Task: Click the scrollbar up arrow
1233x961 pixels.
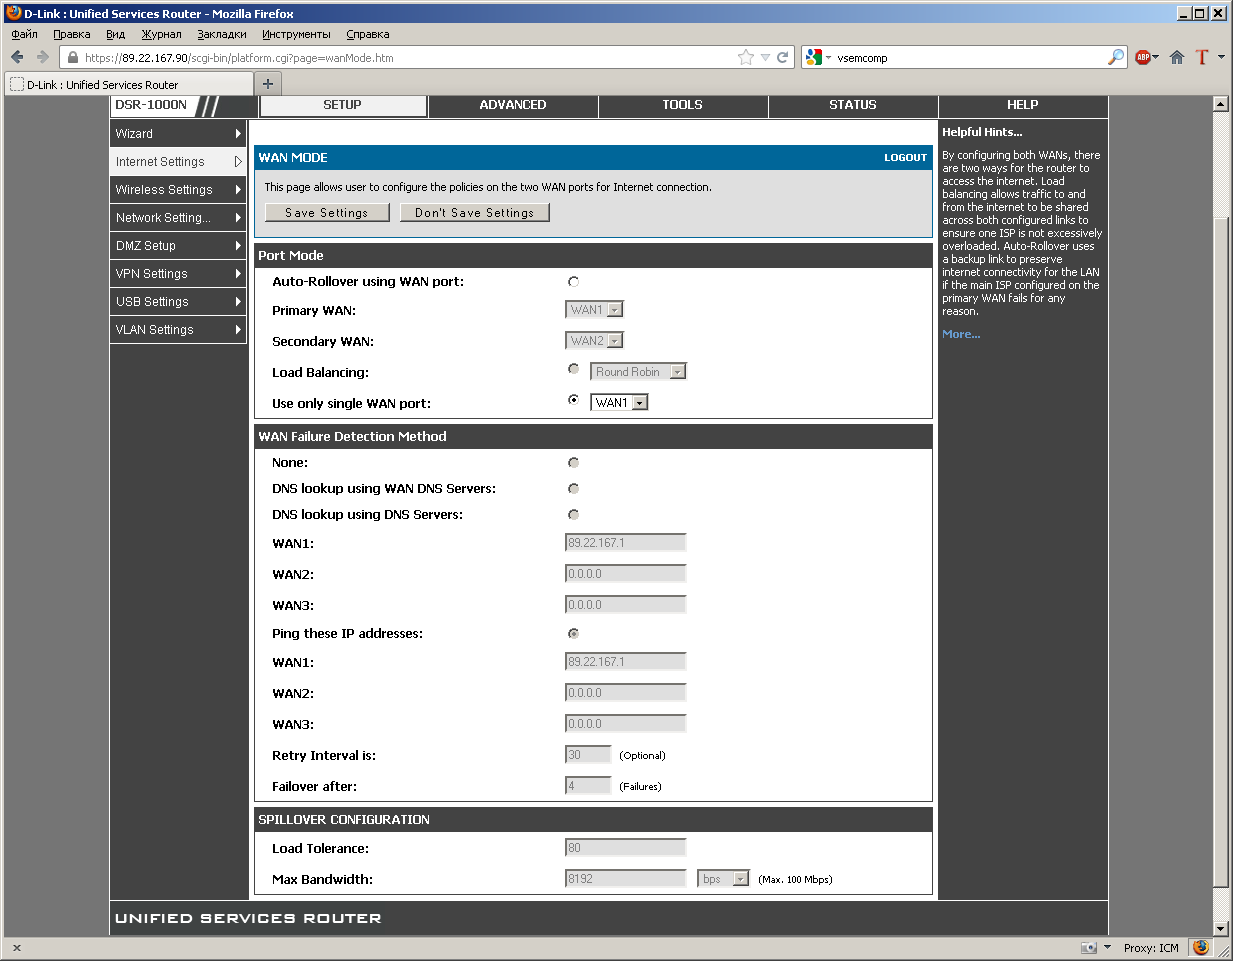Action: pos(1220,104)
